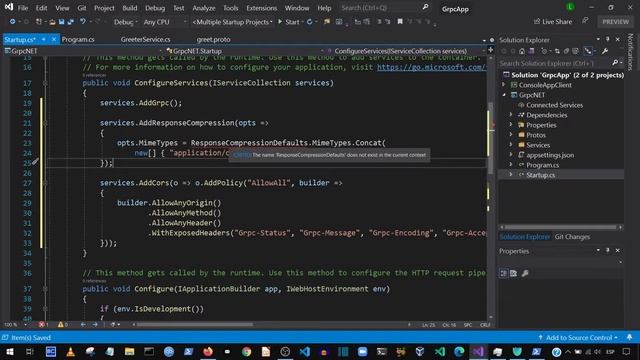Screen dimensions: 640x360
Task: Click the notifications bell in status bar
Action: (629, 337)
